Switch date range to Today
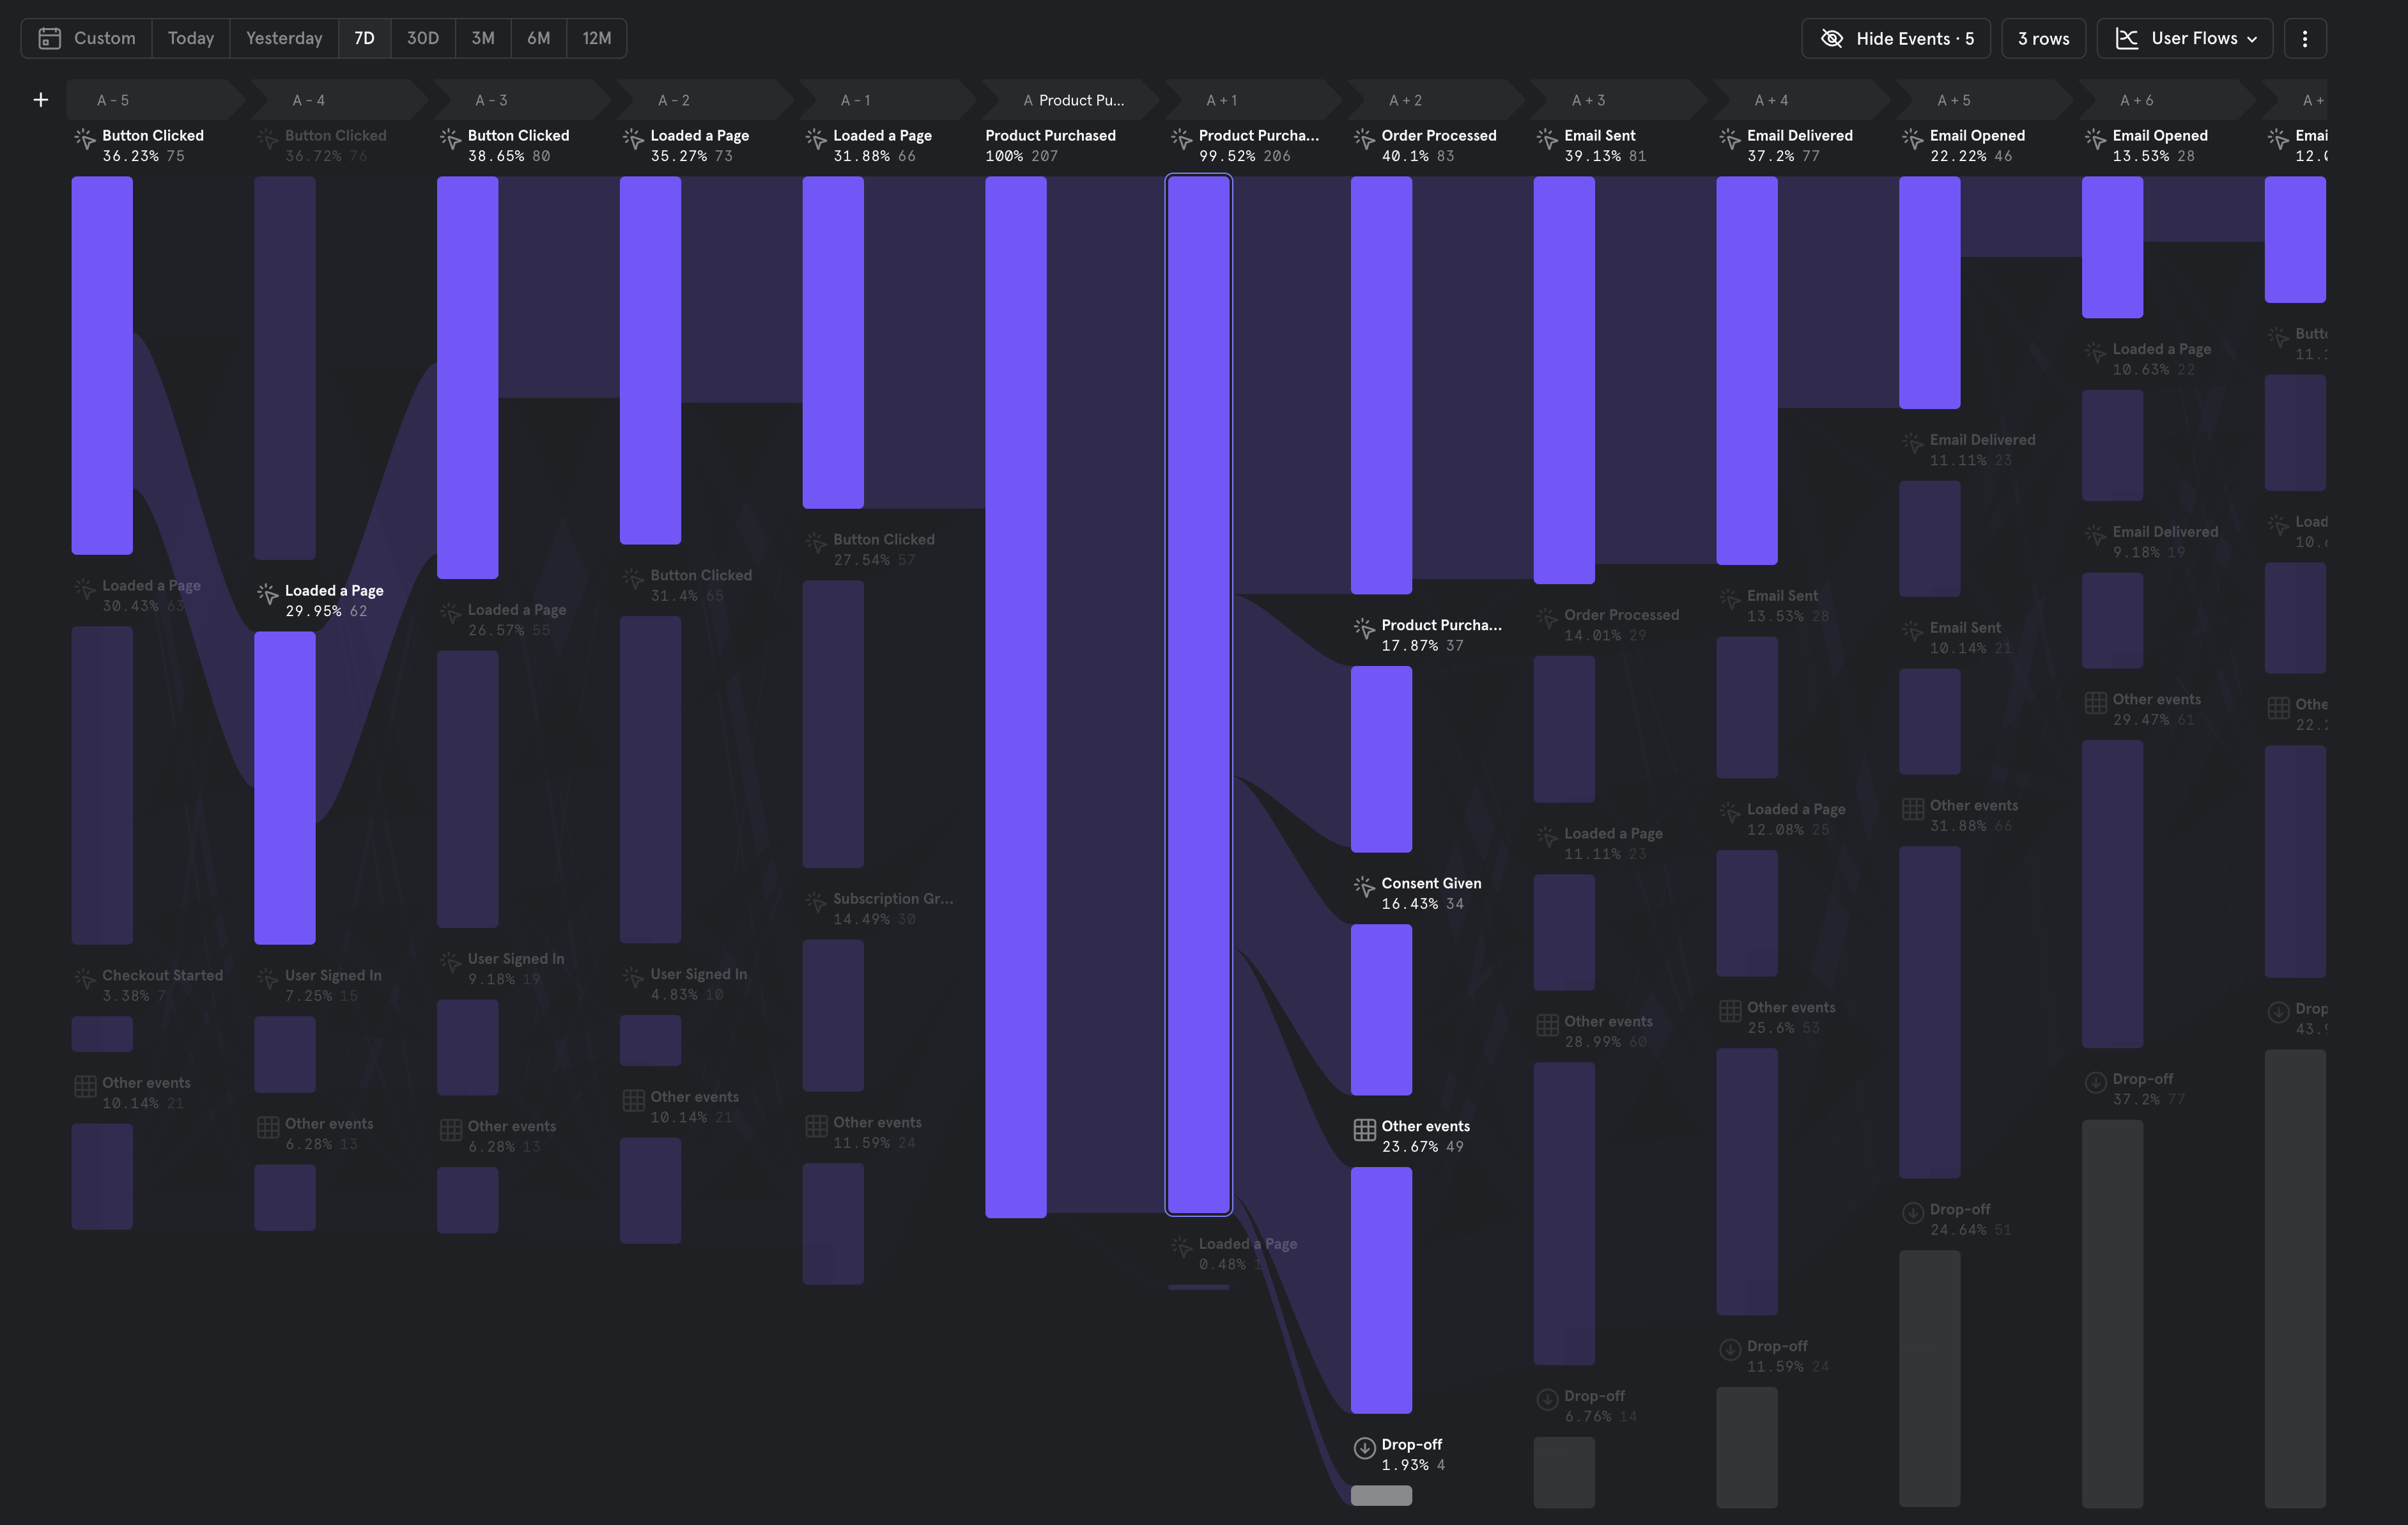The height and width of the screenshot is (1525, 2408). click(191, 38)
